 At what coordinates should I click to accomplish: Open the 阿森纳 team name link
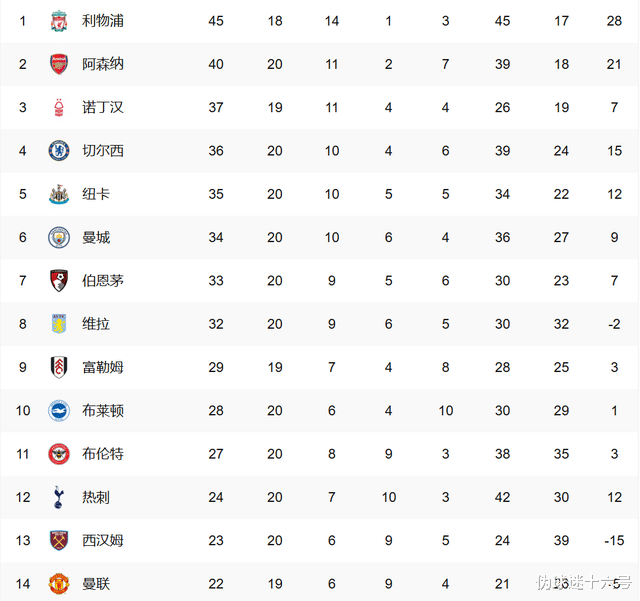point(103,64)
